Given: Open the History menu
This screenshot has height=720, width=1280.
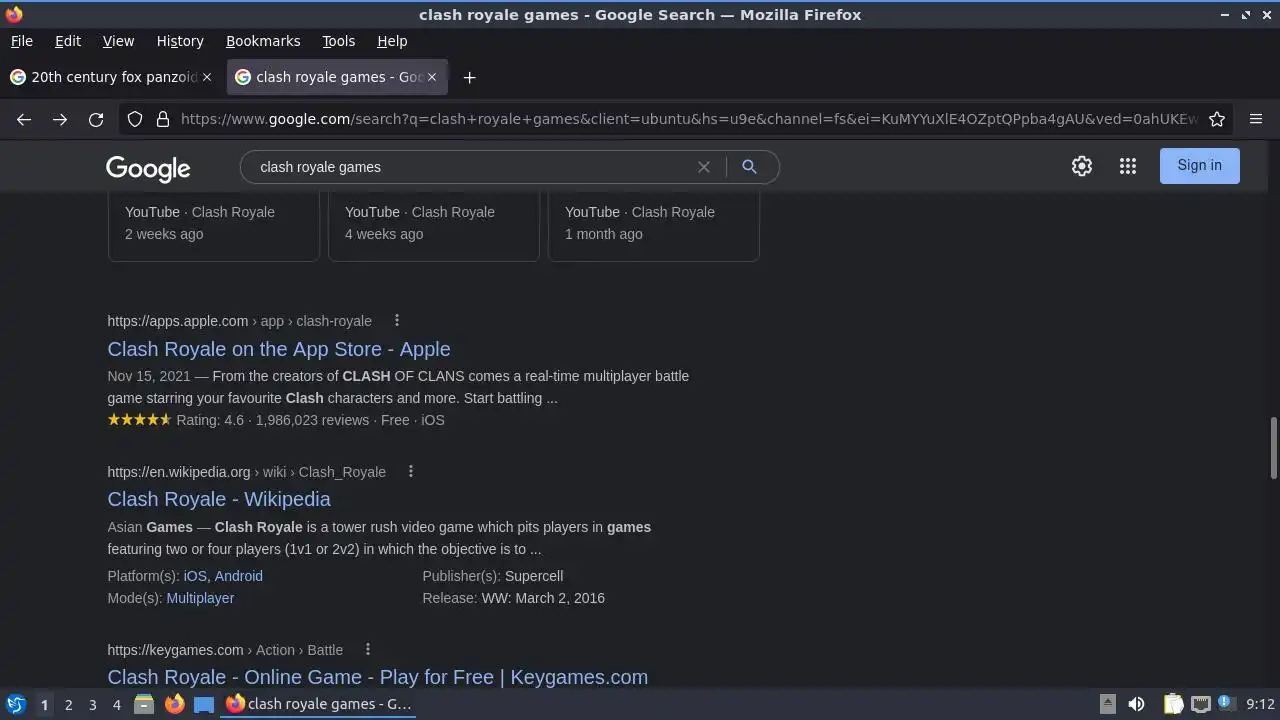Looking at the screenshot, I should (x=180, y=41).
